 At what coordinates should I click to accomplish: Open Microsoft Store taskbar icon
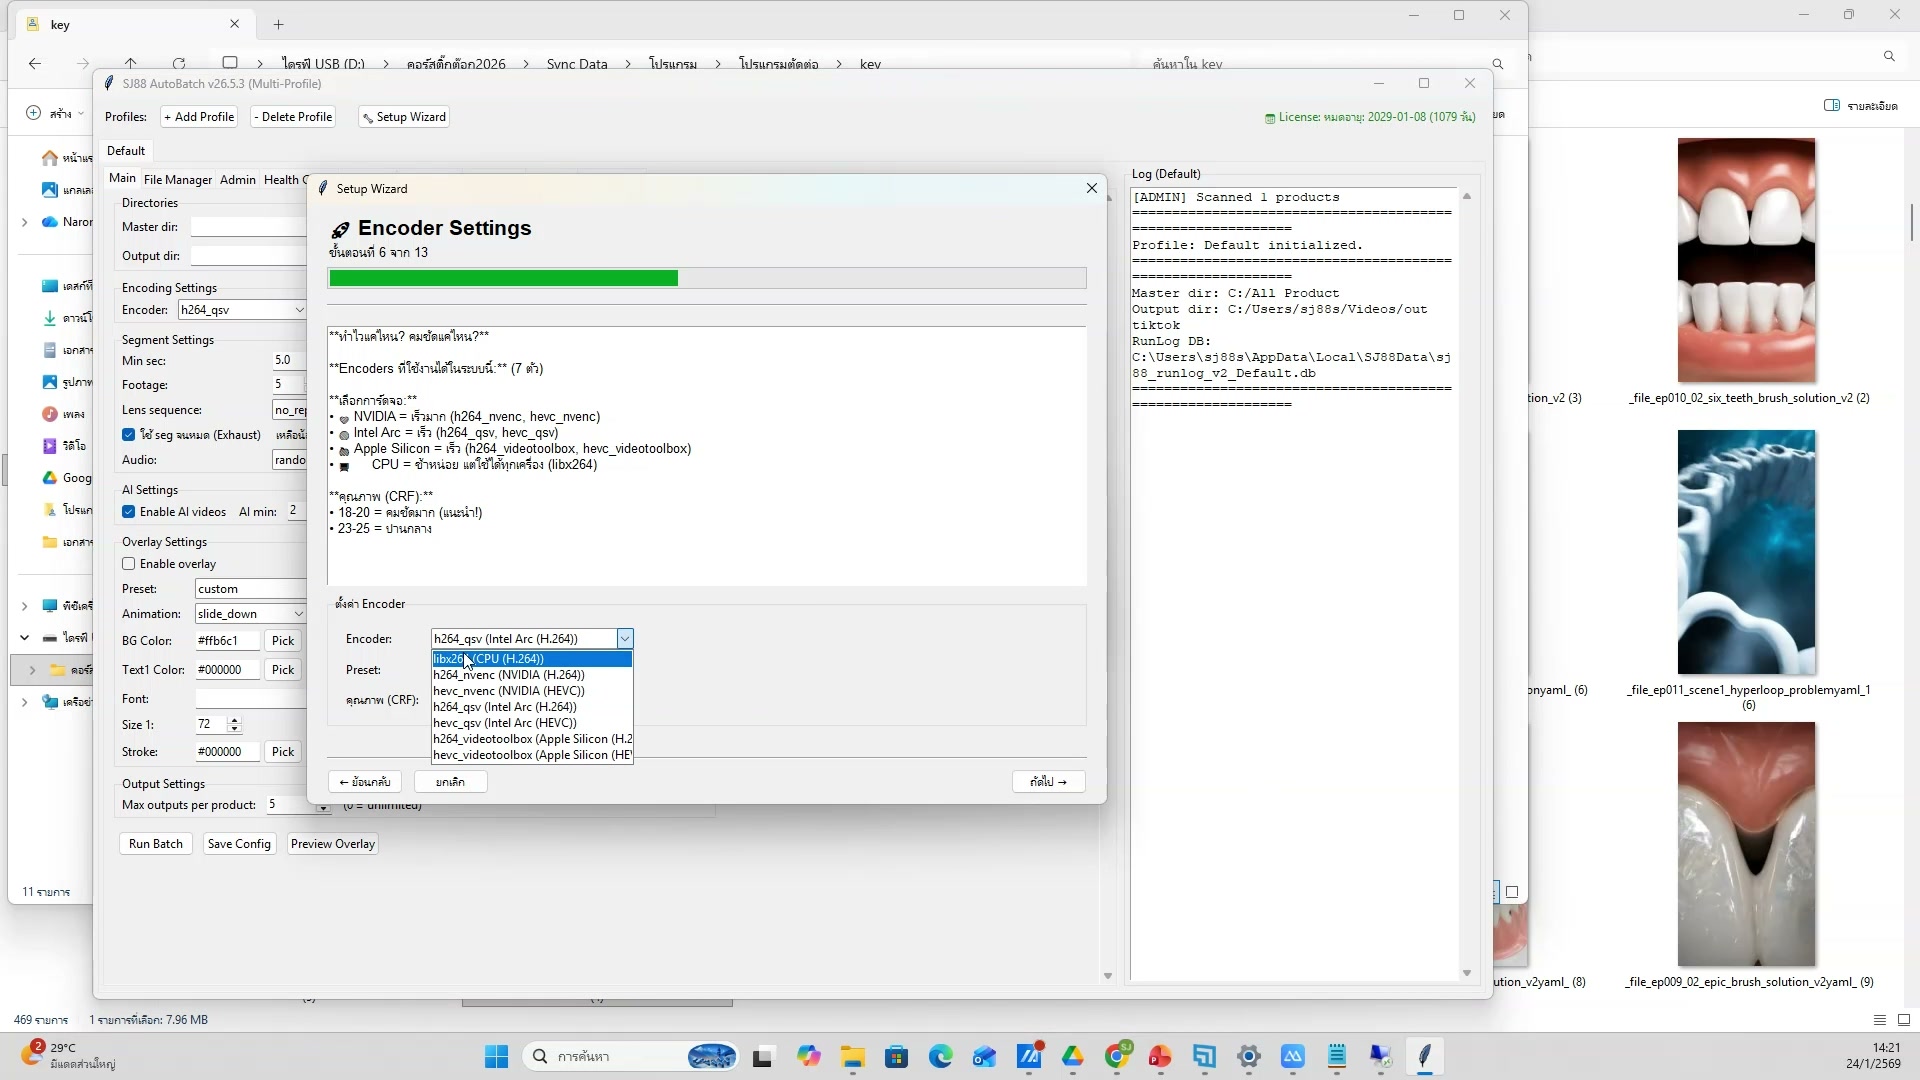pyautogui.click(x=896, y=1056)
